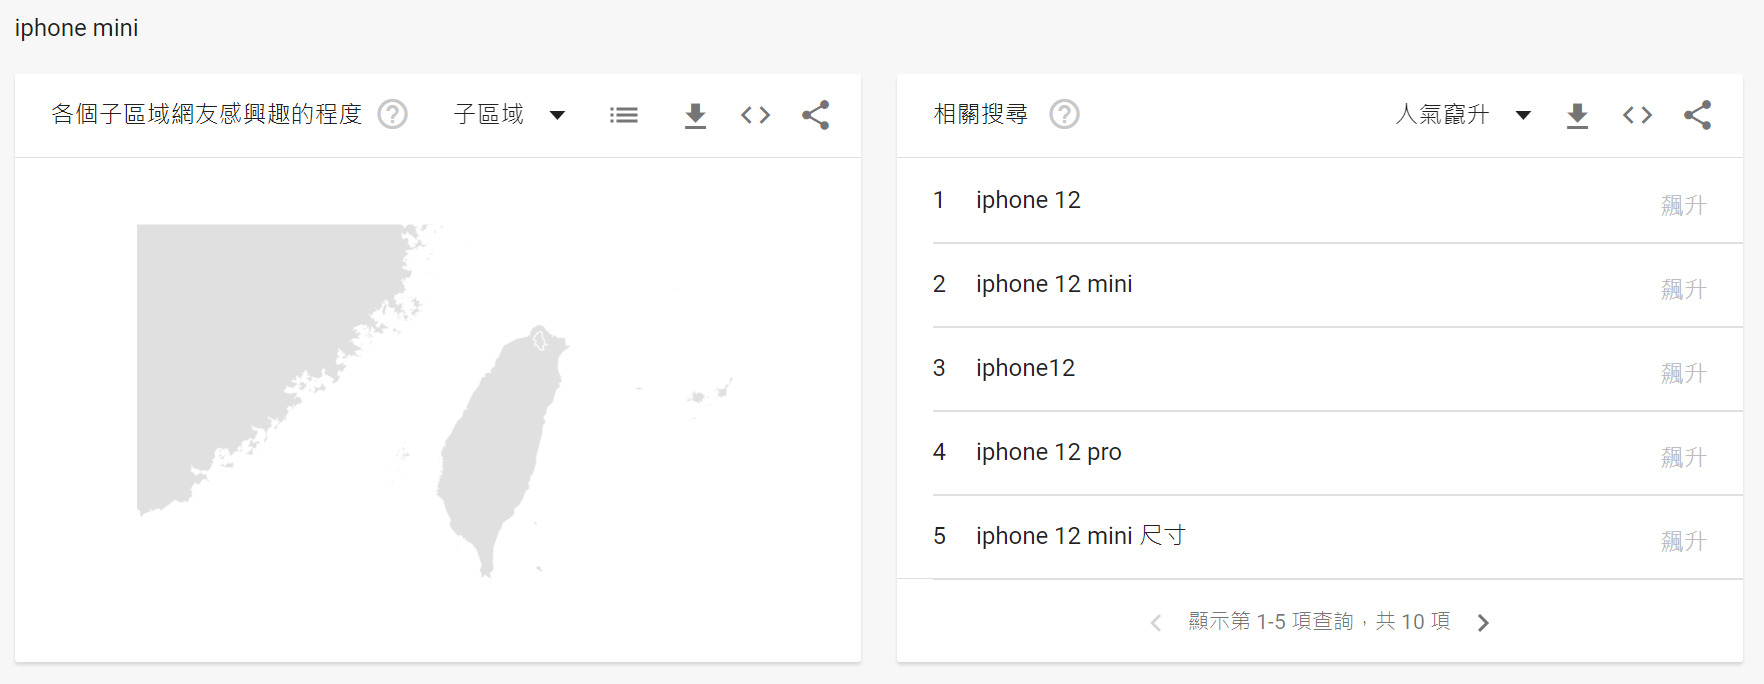Switch region panel to list view

point(624,115)
